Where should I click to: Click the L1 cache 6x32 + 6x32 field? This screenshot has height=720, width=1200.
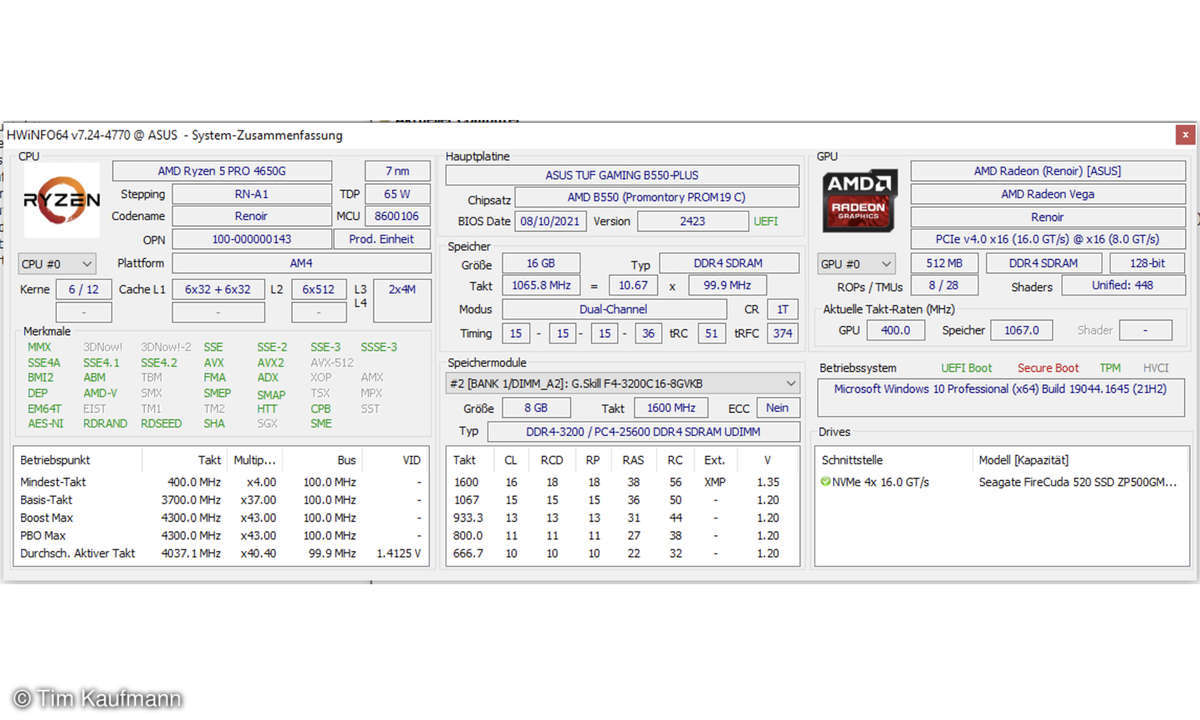[218, 289]
